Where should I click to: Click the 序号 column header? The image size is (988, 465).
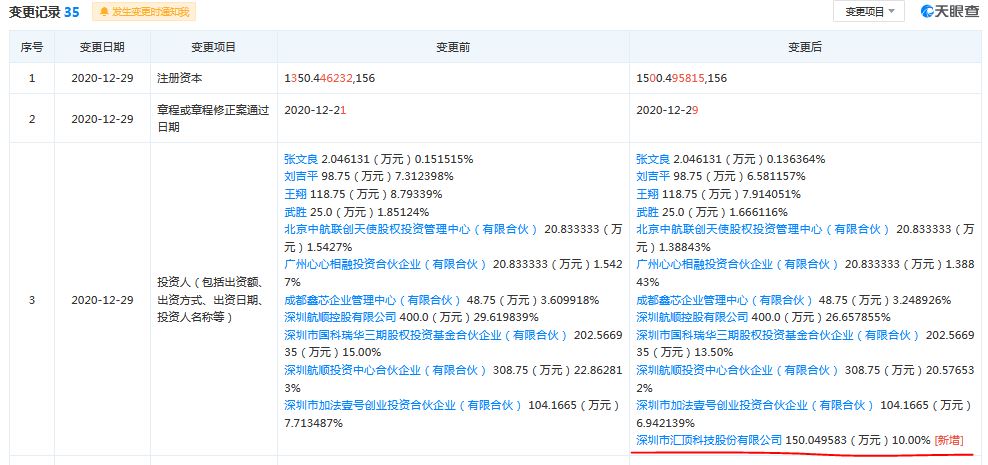coord(32,47)
